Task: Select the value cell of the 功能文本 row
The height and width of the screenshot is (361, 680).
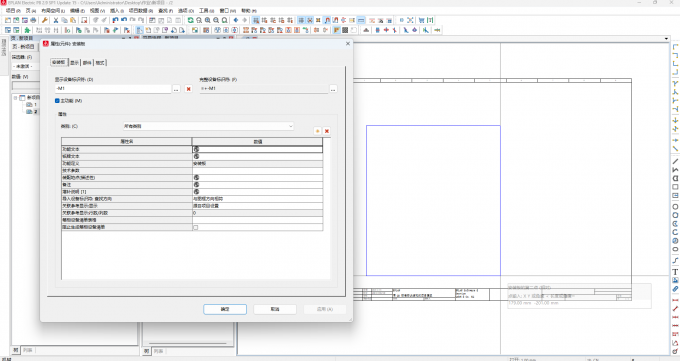Action: 258,149
